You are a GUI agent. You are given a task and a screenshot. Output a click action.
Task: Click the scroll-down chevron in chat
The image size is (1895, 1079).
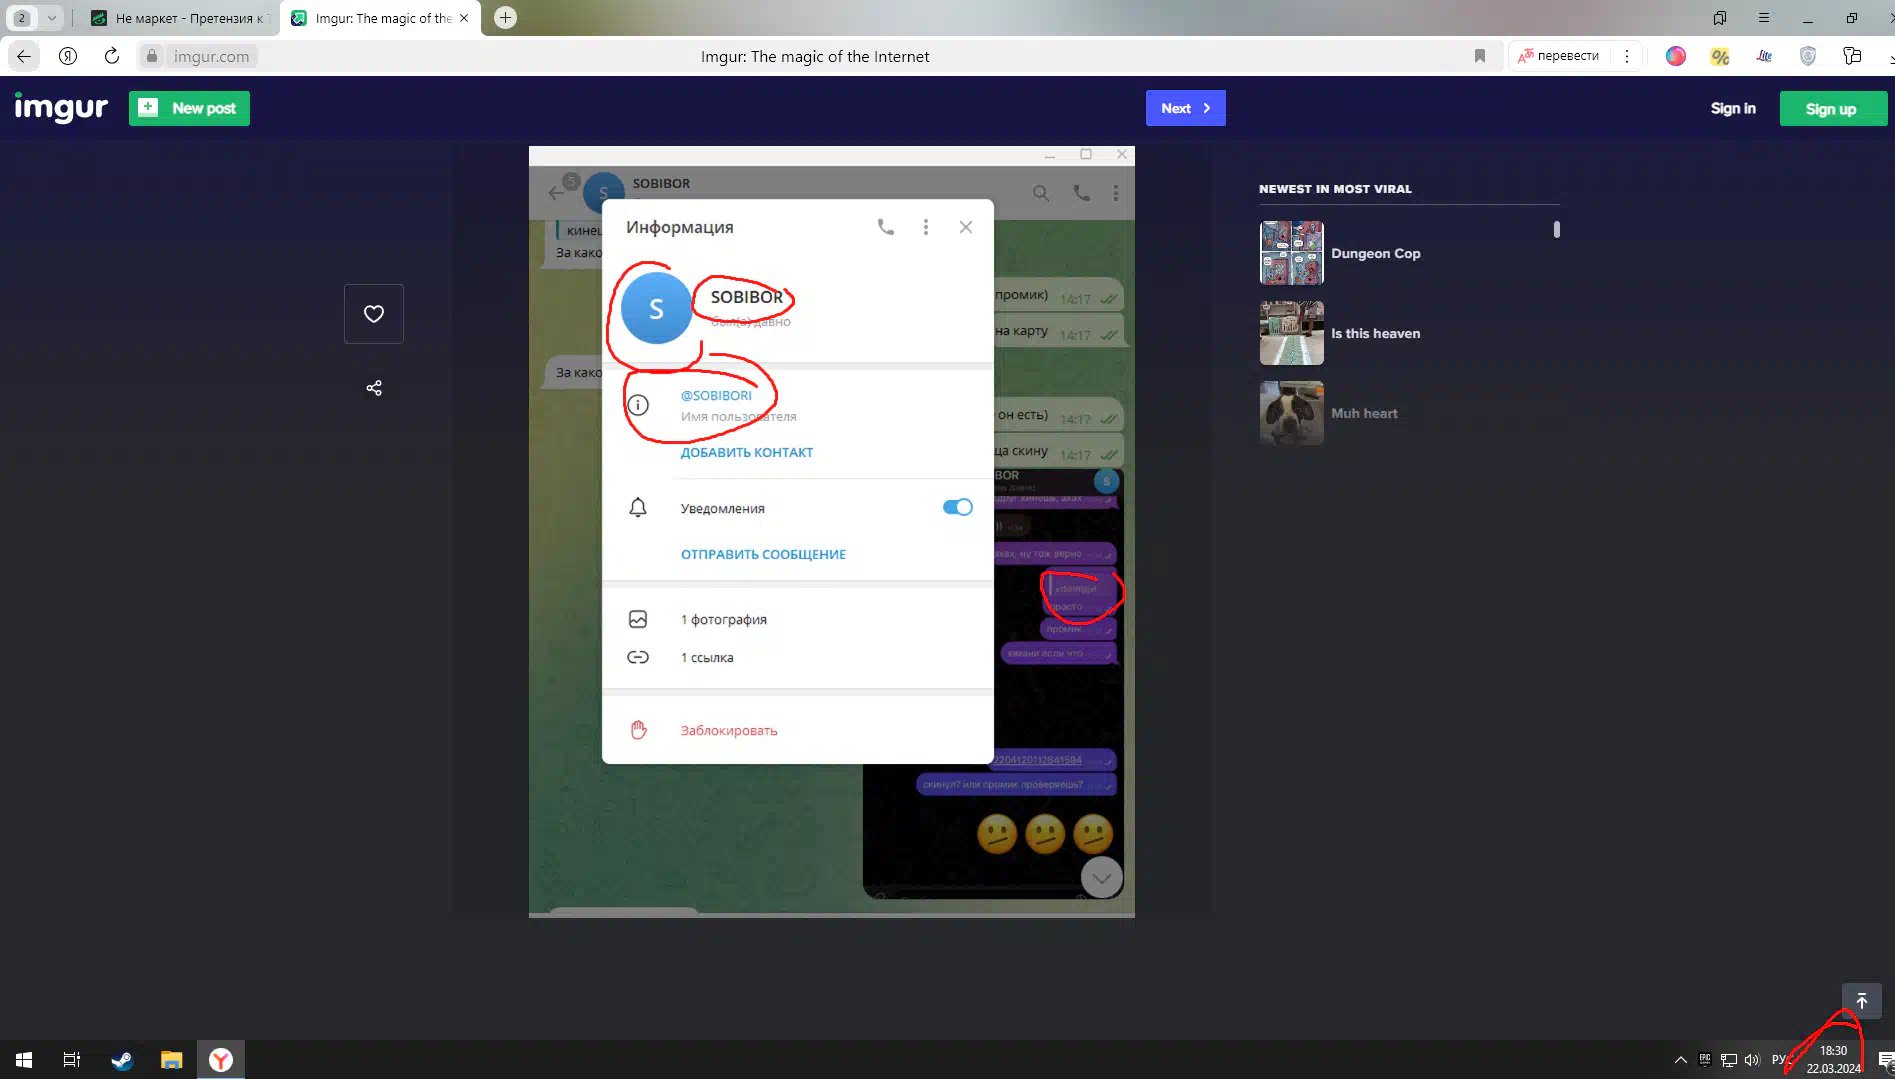[x=1102, y=878]
